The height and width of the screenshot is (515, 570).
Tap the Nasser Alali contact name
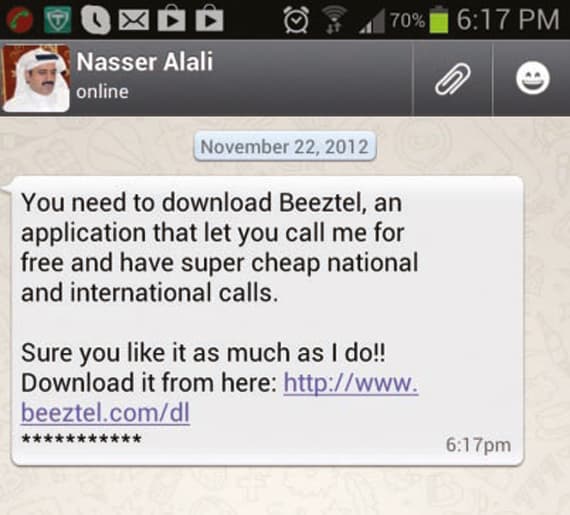click(145, 61)
